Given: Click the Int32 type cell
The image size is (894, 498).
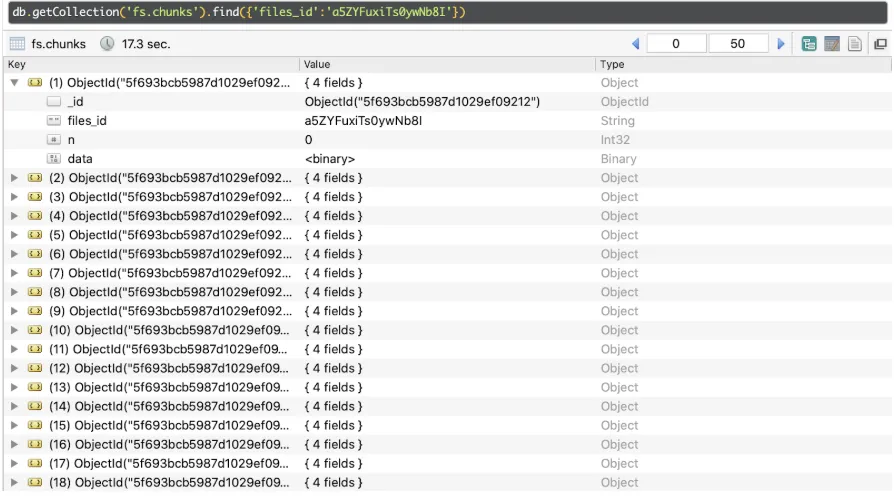Looking at the screenshot, I should [x=615, y=140].
